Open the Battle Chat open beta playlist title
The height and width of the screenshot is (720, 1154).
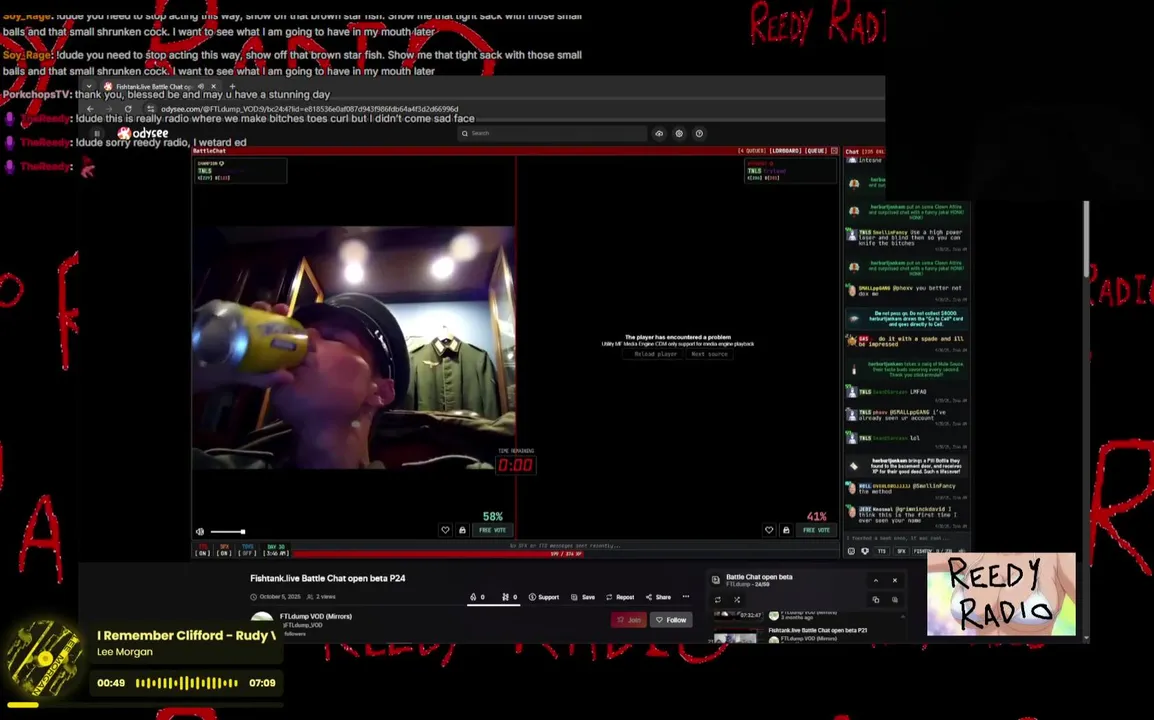[x=759, y=577]
